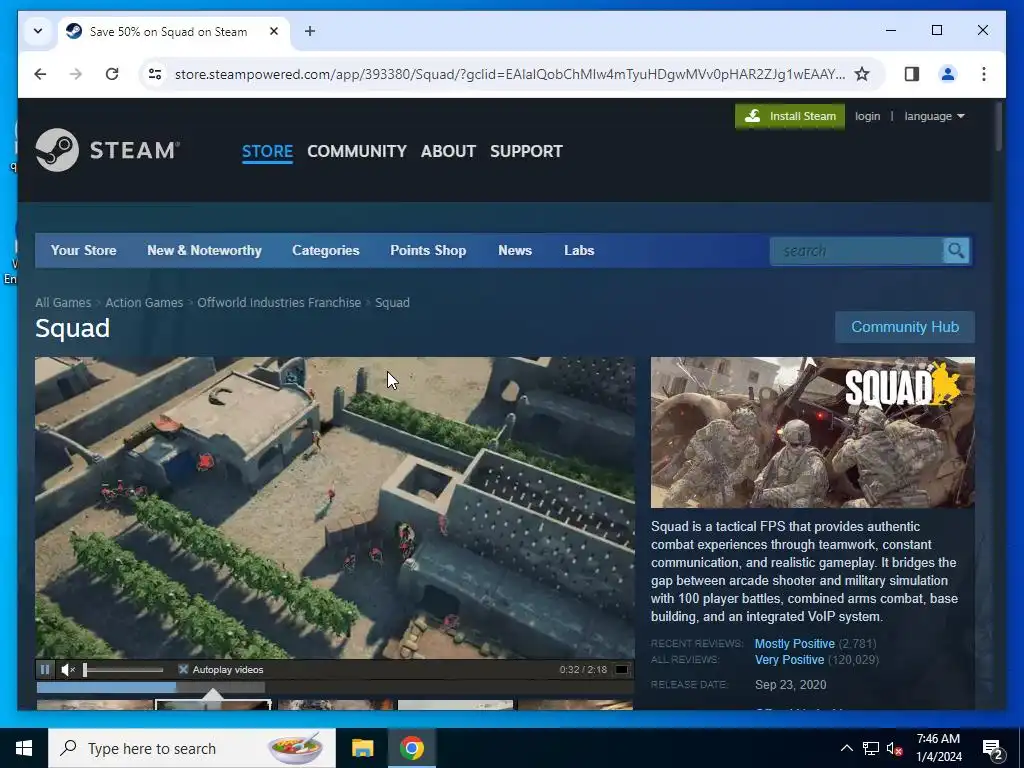
Task: Click the Steam logo in header
Action: [107, 150]
